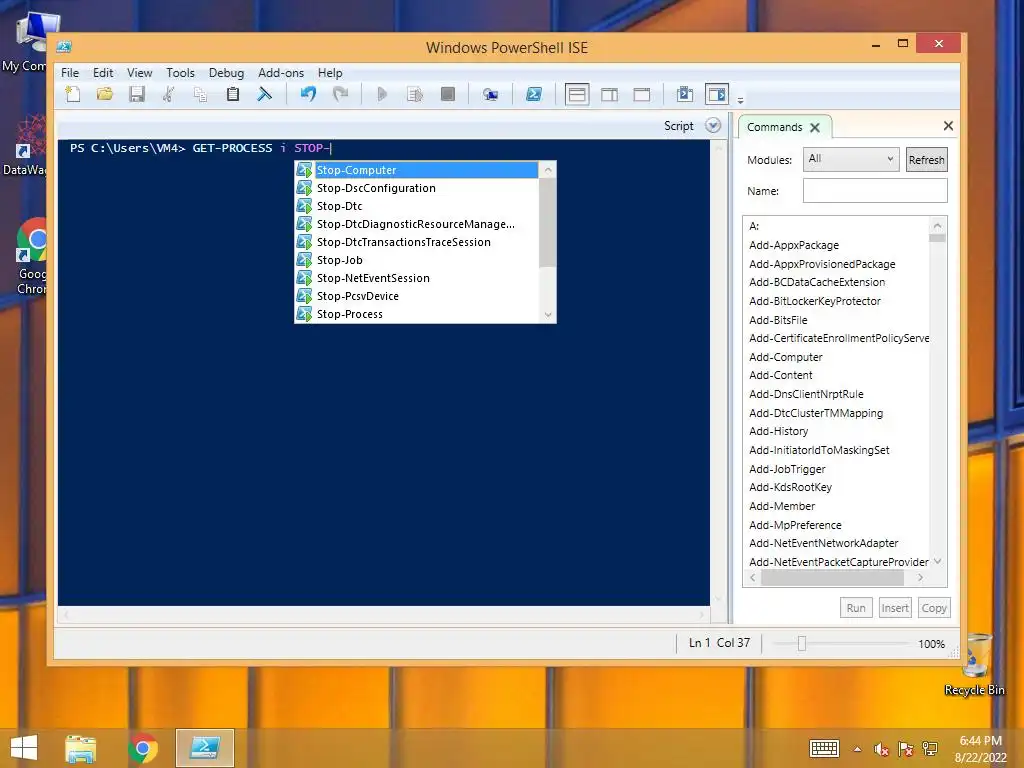Click the Paste clipboard icon
Screen dimensions: 1024x768
pyautogui.click(x=232, y=95)
